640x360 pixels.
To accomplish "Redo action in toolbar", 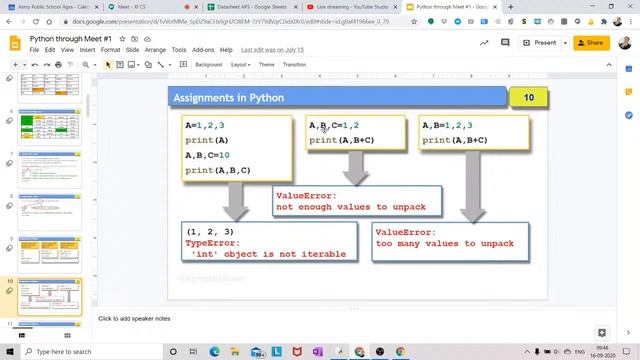I will (x=47, y=64).
